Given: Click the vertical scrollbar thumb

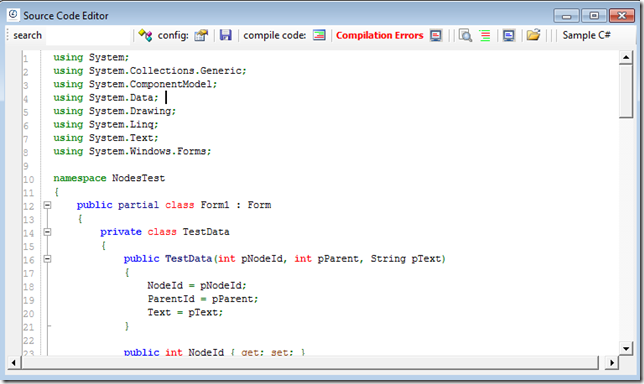Looking at the screenshot, I should click(x=626, y=91).
